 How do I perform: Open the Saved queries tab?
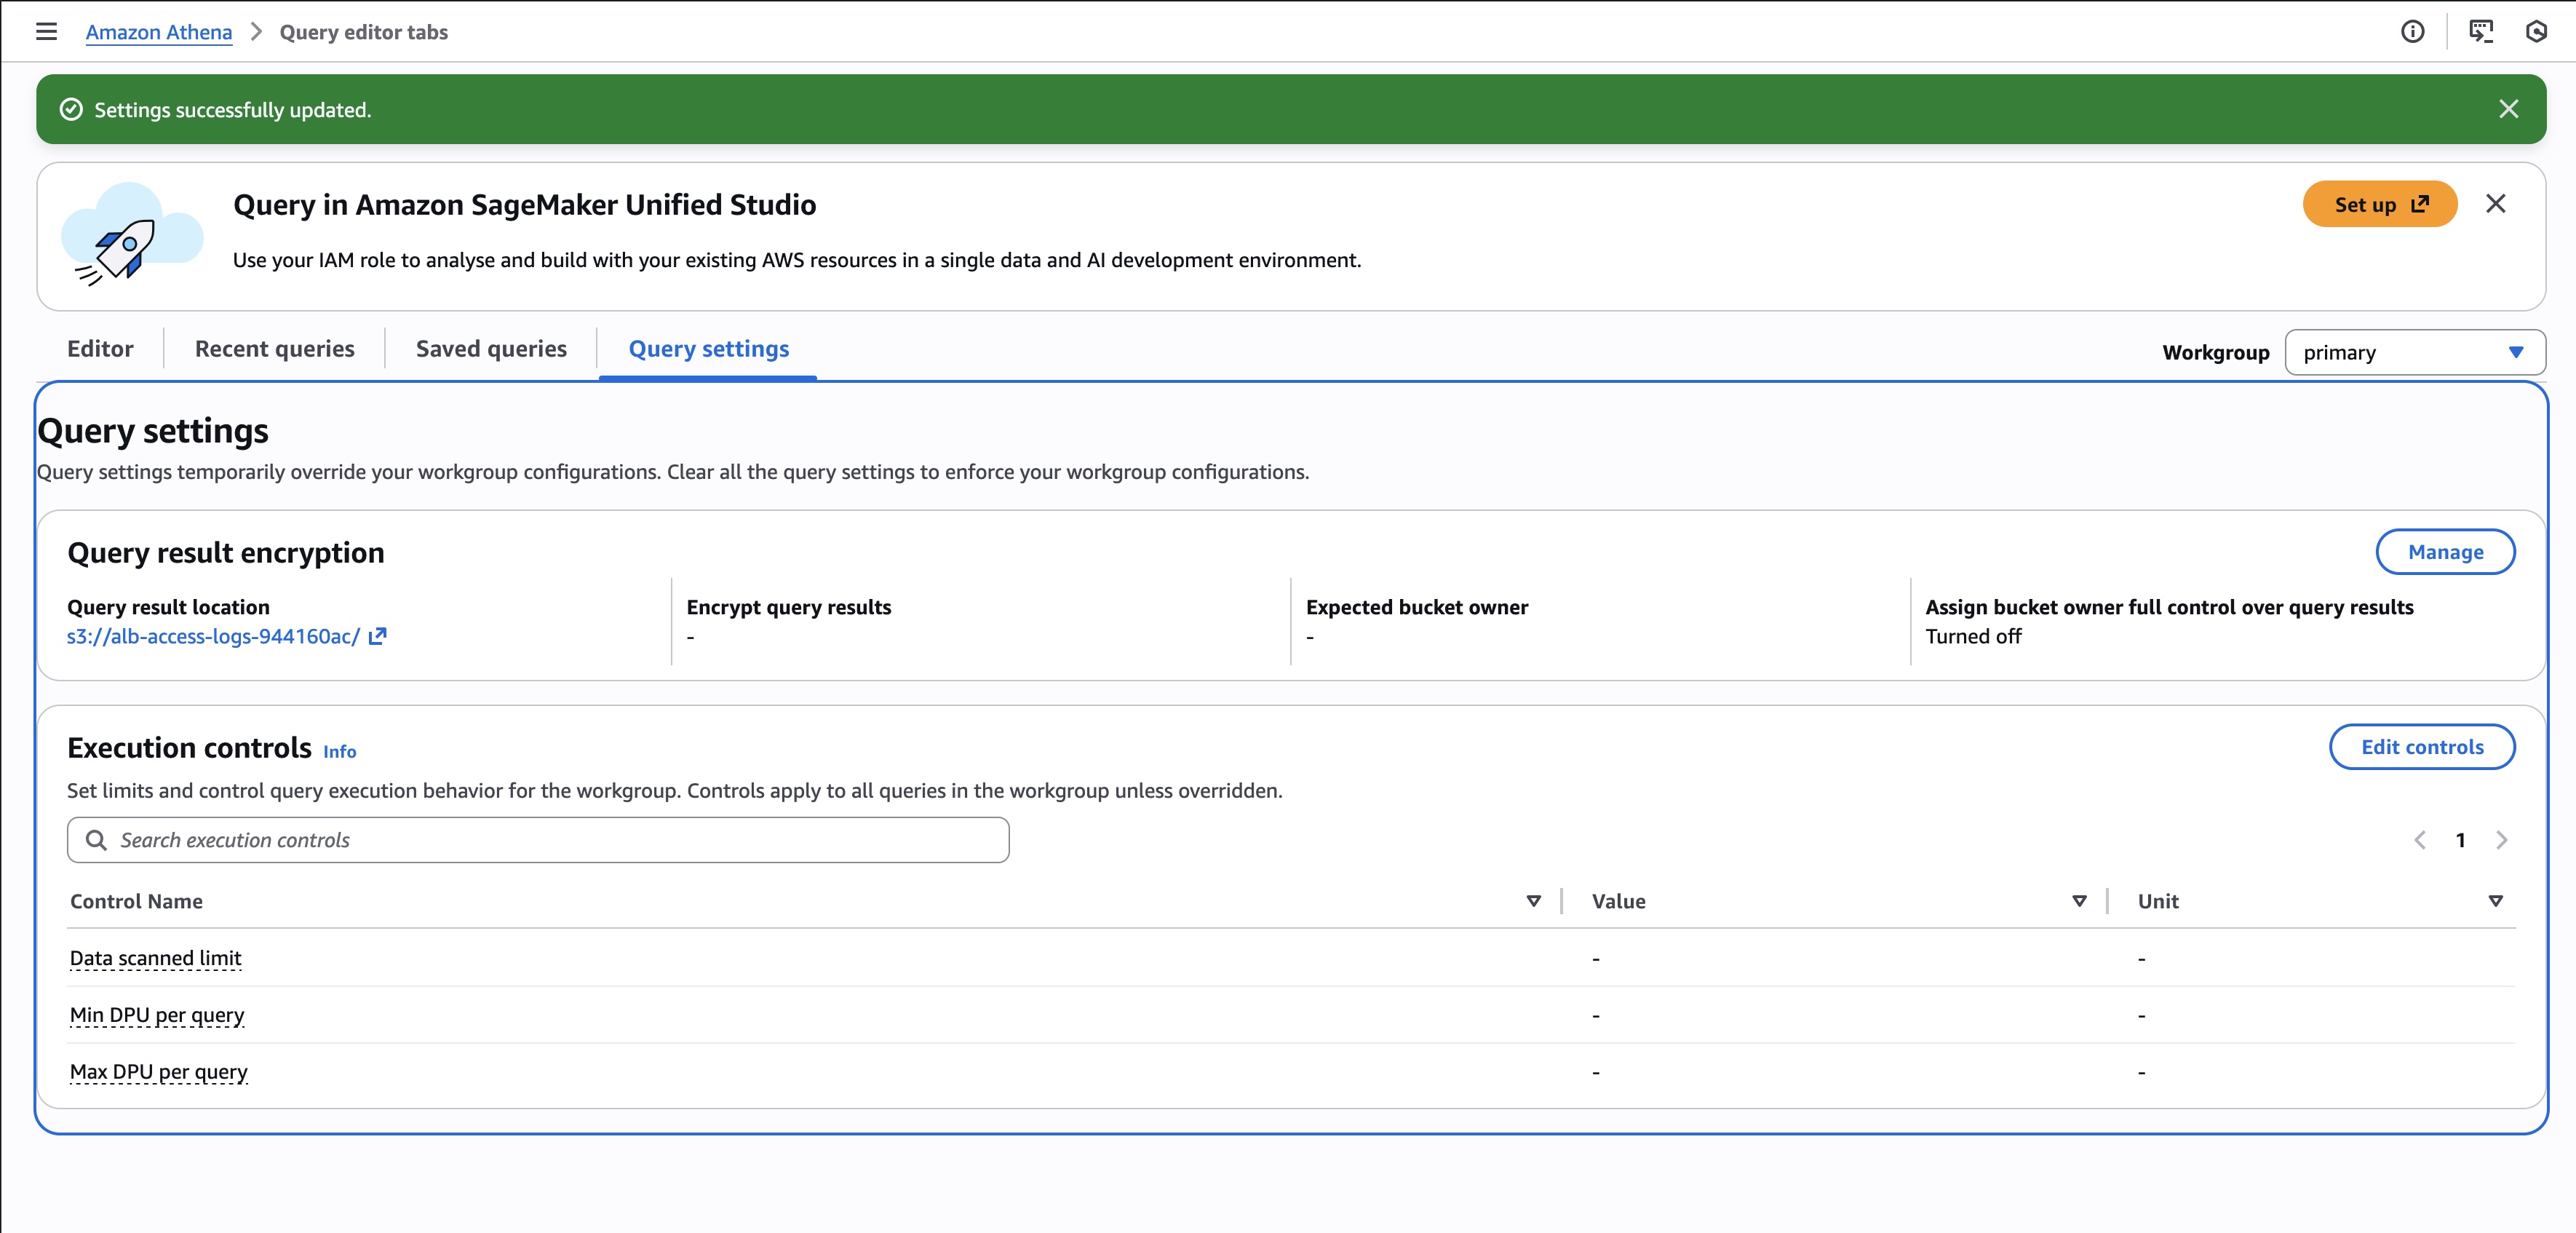[x=491, y=348]
